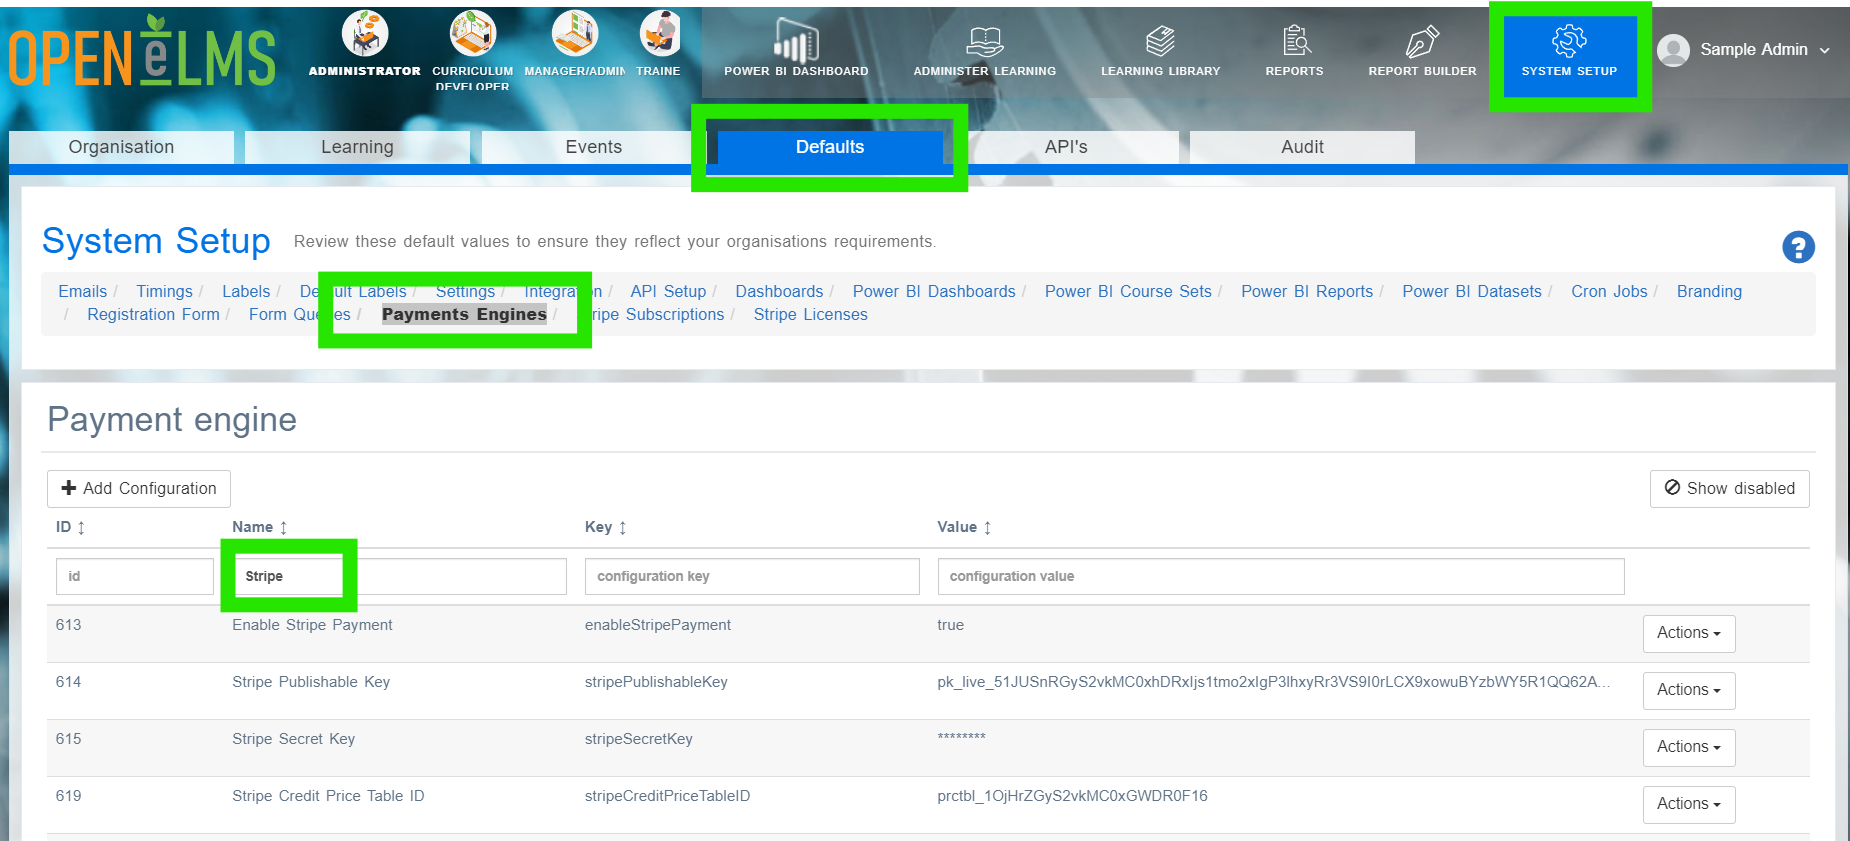The image size is (1850, 841).
Task: Sort table by Name column
Action: tap(260, 527)
